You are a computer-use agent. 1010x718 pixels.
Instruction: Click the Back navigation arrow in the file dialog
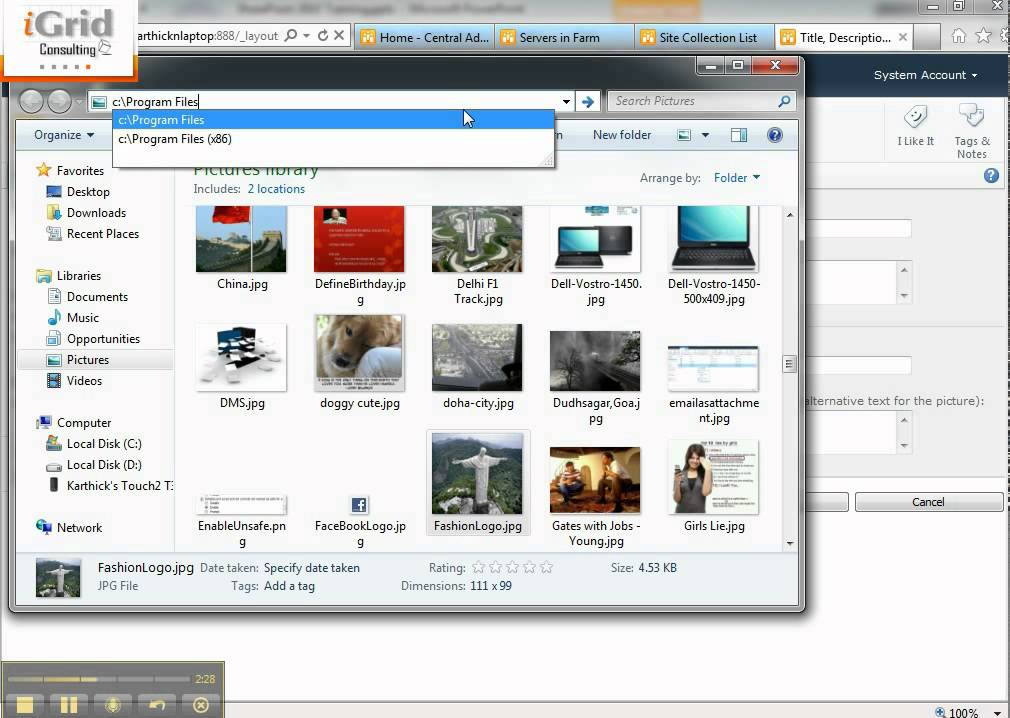(30, 101)
